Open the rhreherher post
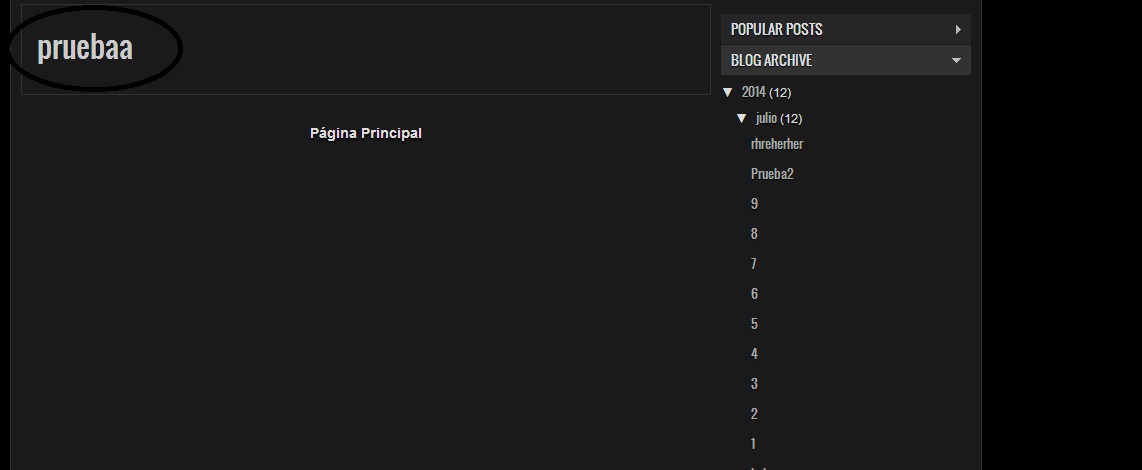This screenshot has width=1142, height=470. [x=777, y=144]
